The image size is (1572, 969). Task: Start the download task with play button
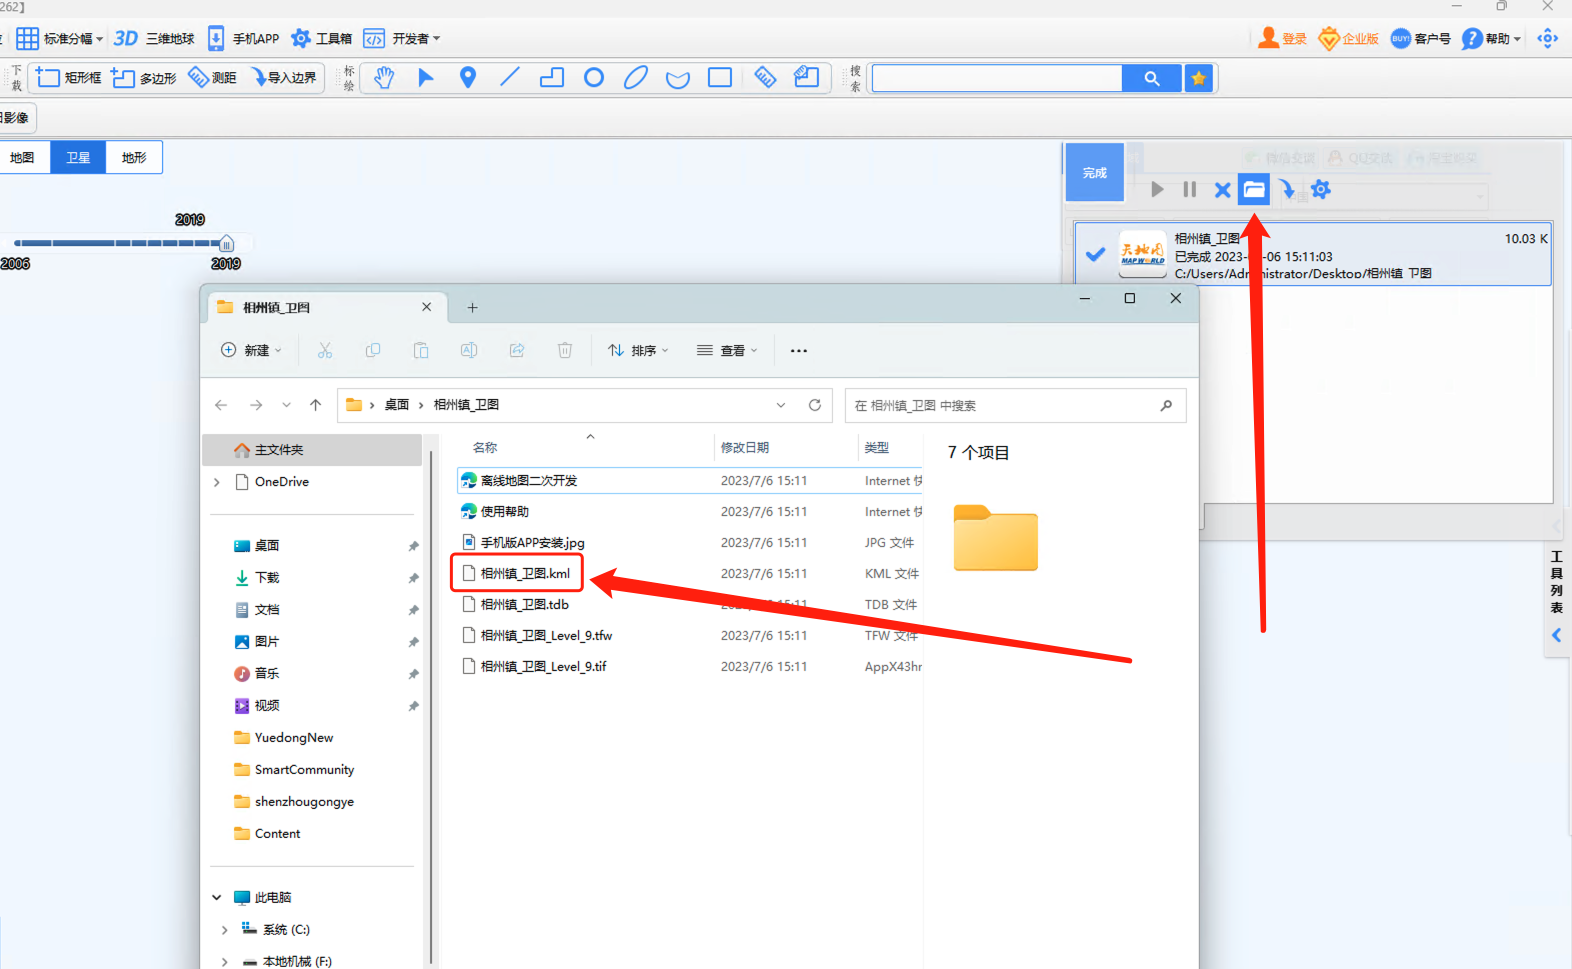[1157, 189]
